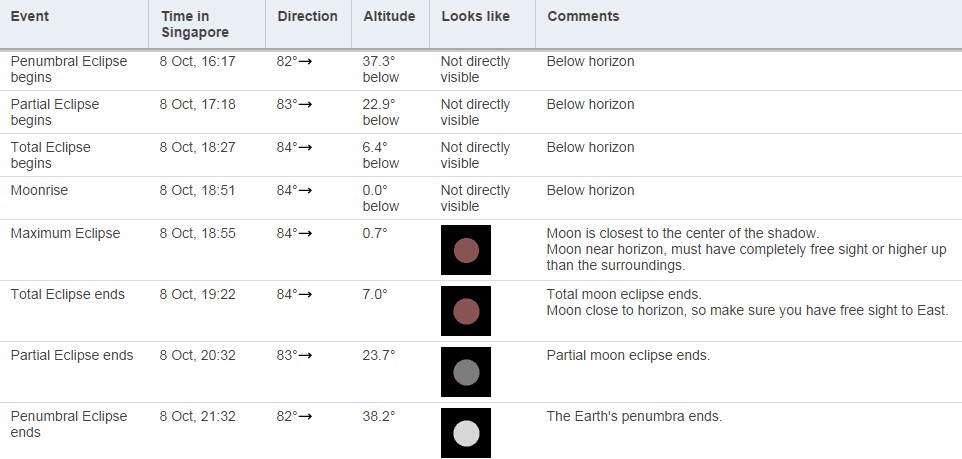Screen dimensions: 962x459
Task: Click the Direction column header
Action: [x=307, y=17]
